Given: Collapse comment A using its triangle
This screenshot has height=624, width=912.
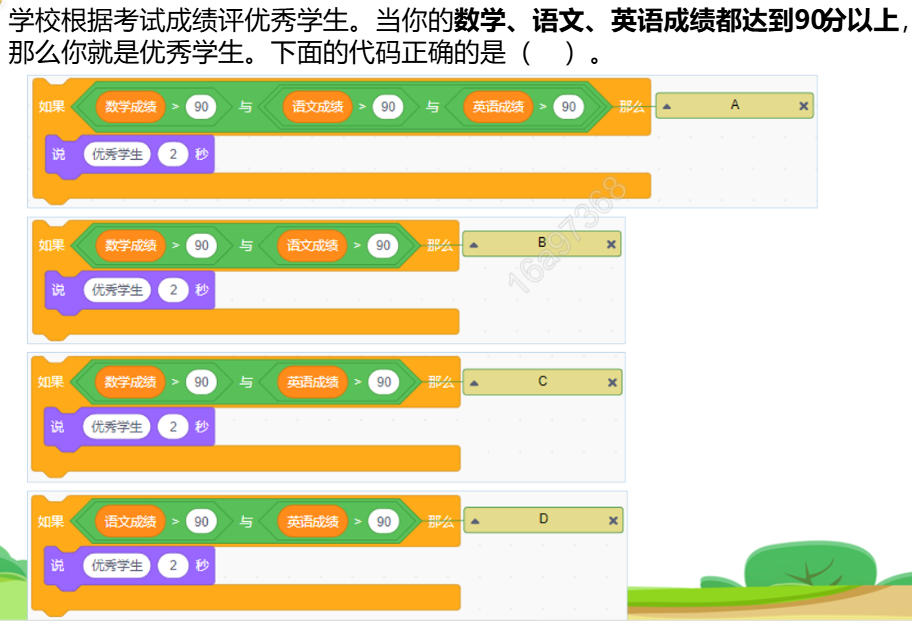Looking at the screenshot, I should pyautogui.click(x=667, y=106).
